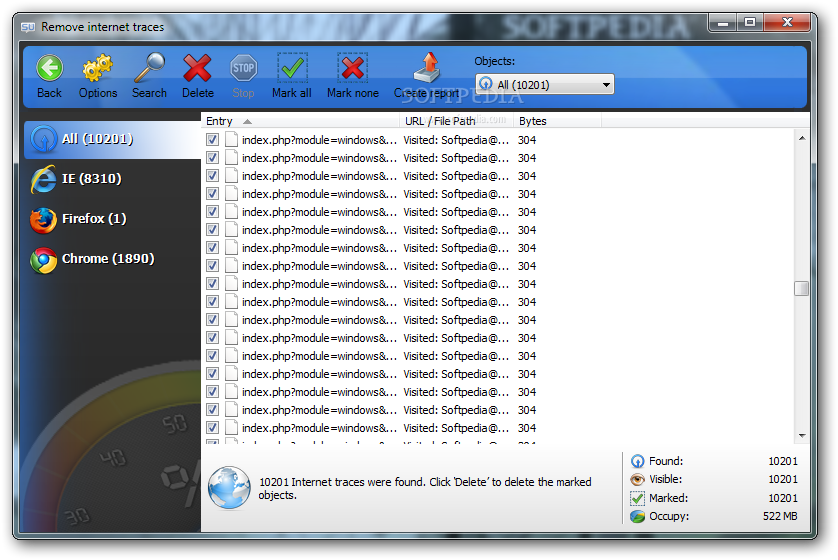The width and height of the screenshot is (838, 560).
Task: Uncheck the fifth entry's checkbox
Action: pos(212,212)
